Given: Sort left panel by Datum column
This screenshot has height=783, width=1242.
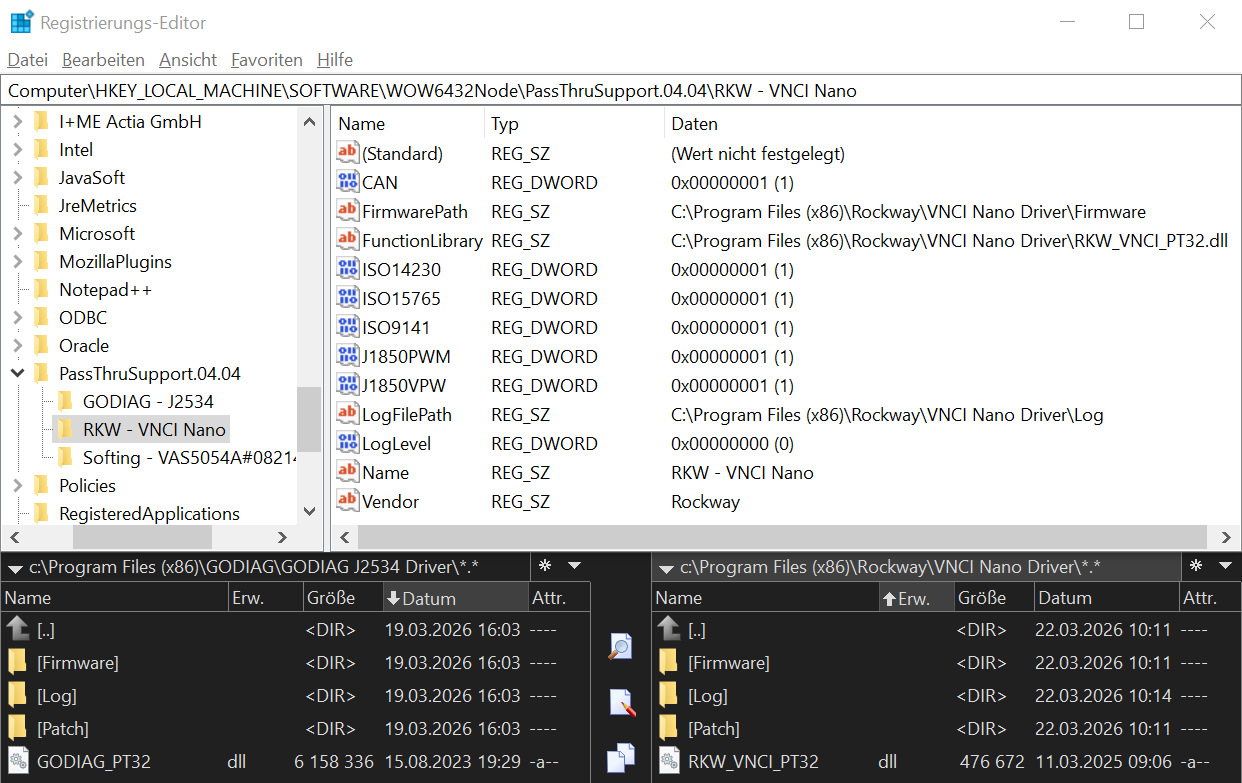Looking at the screenshot, I should tap(455, 598).
